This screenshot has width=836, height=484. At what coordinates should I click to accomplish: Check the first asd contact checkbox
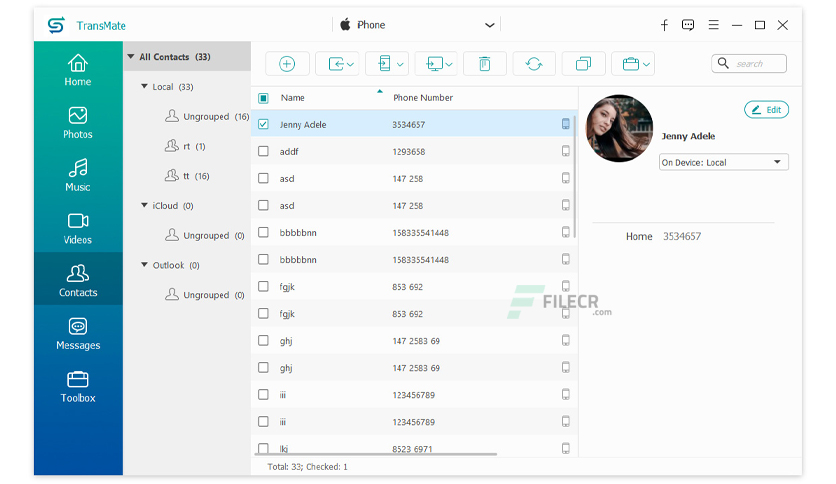(x=263, y=178)
